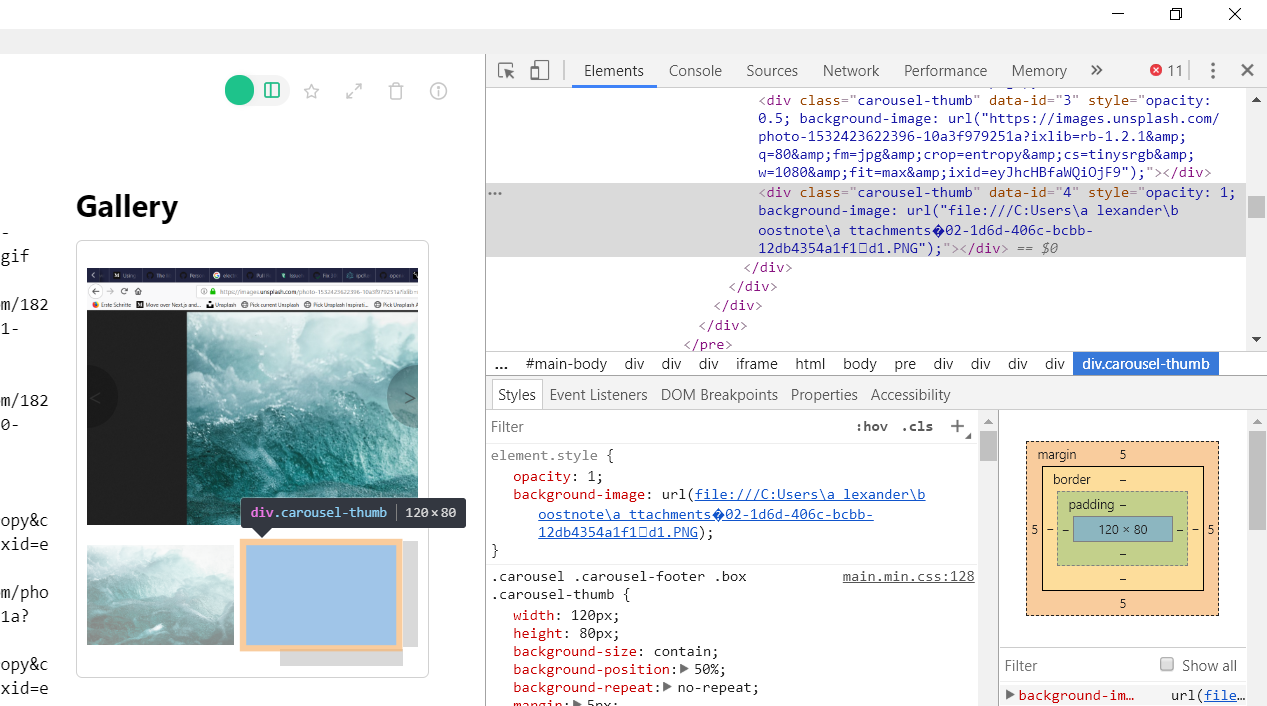Open the Performance tab

[x=945, y=70]
